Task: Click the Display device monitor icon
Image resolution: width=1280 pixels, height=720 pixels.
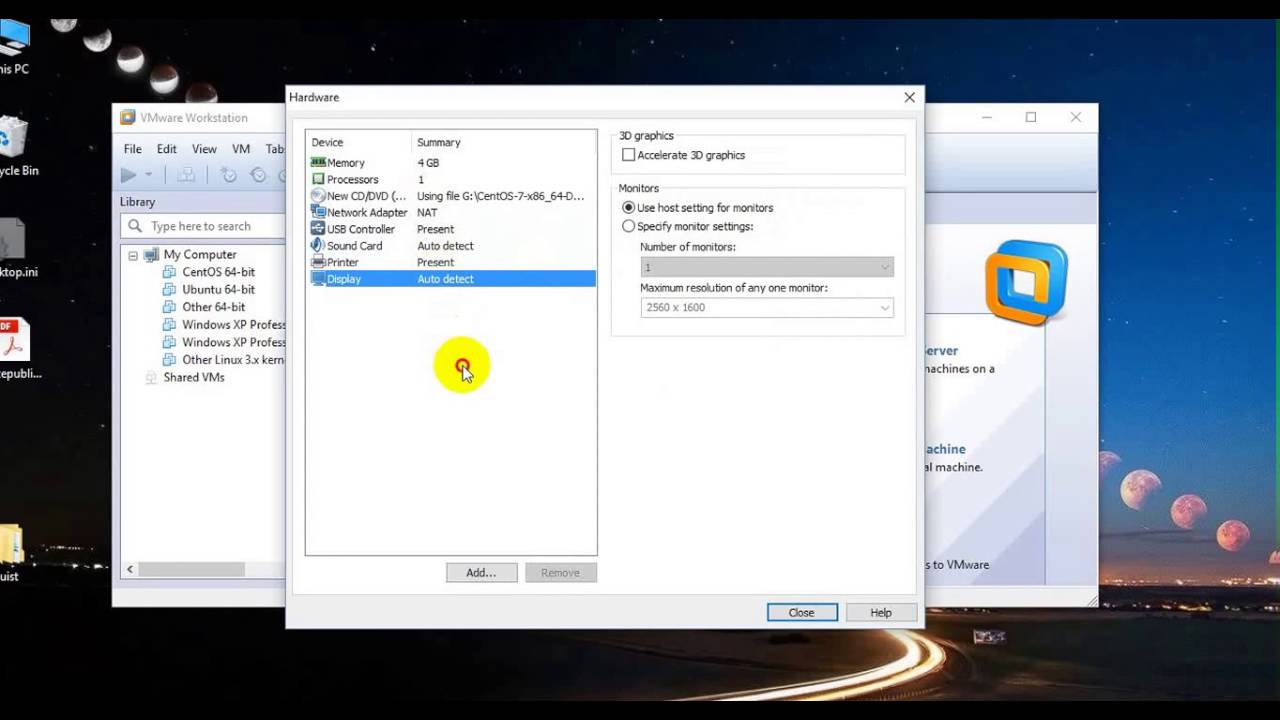Action: (318, 279)
